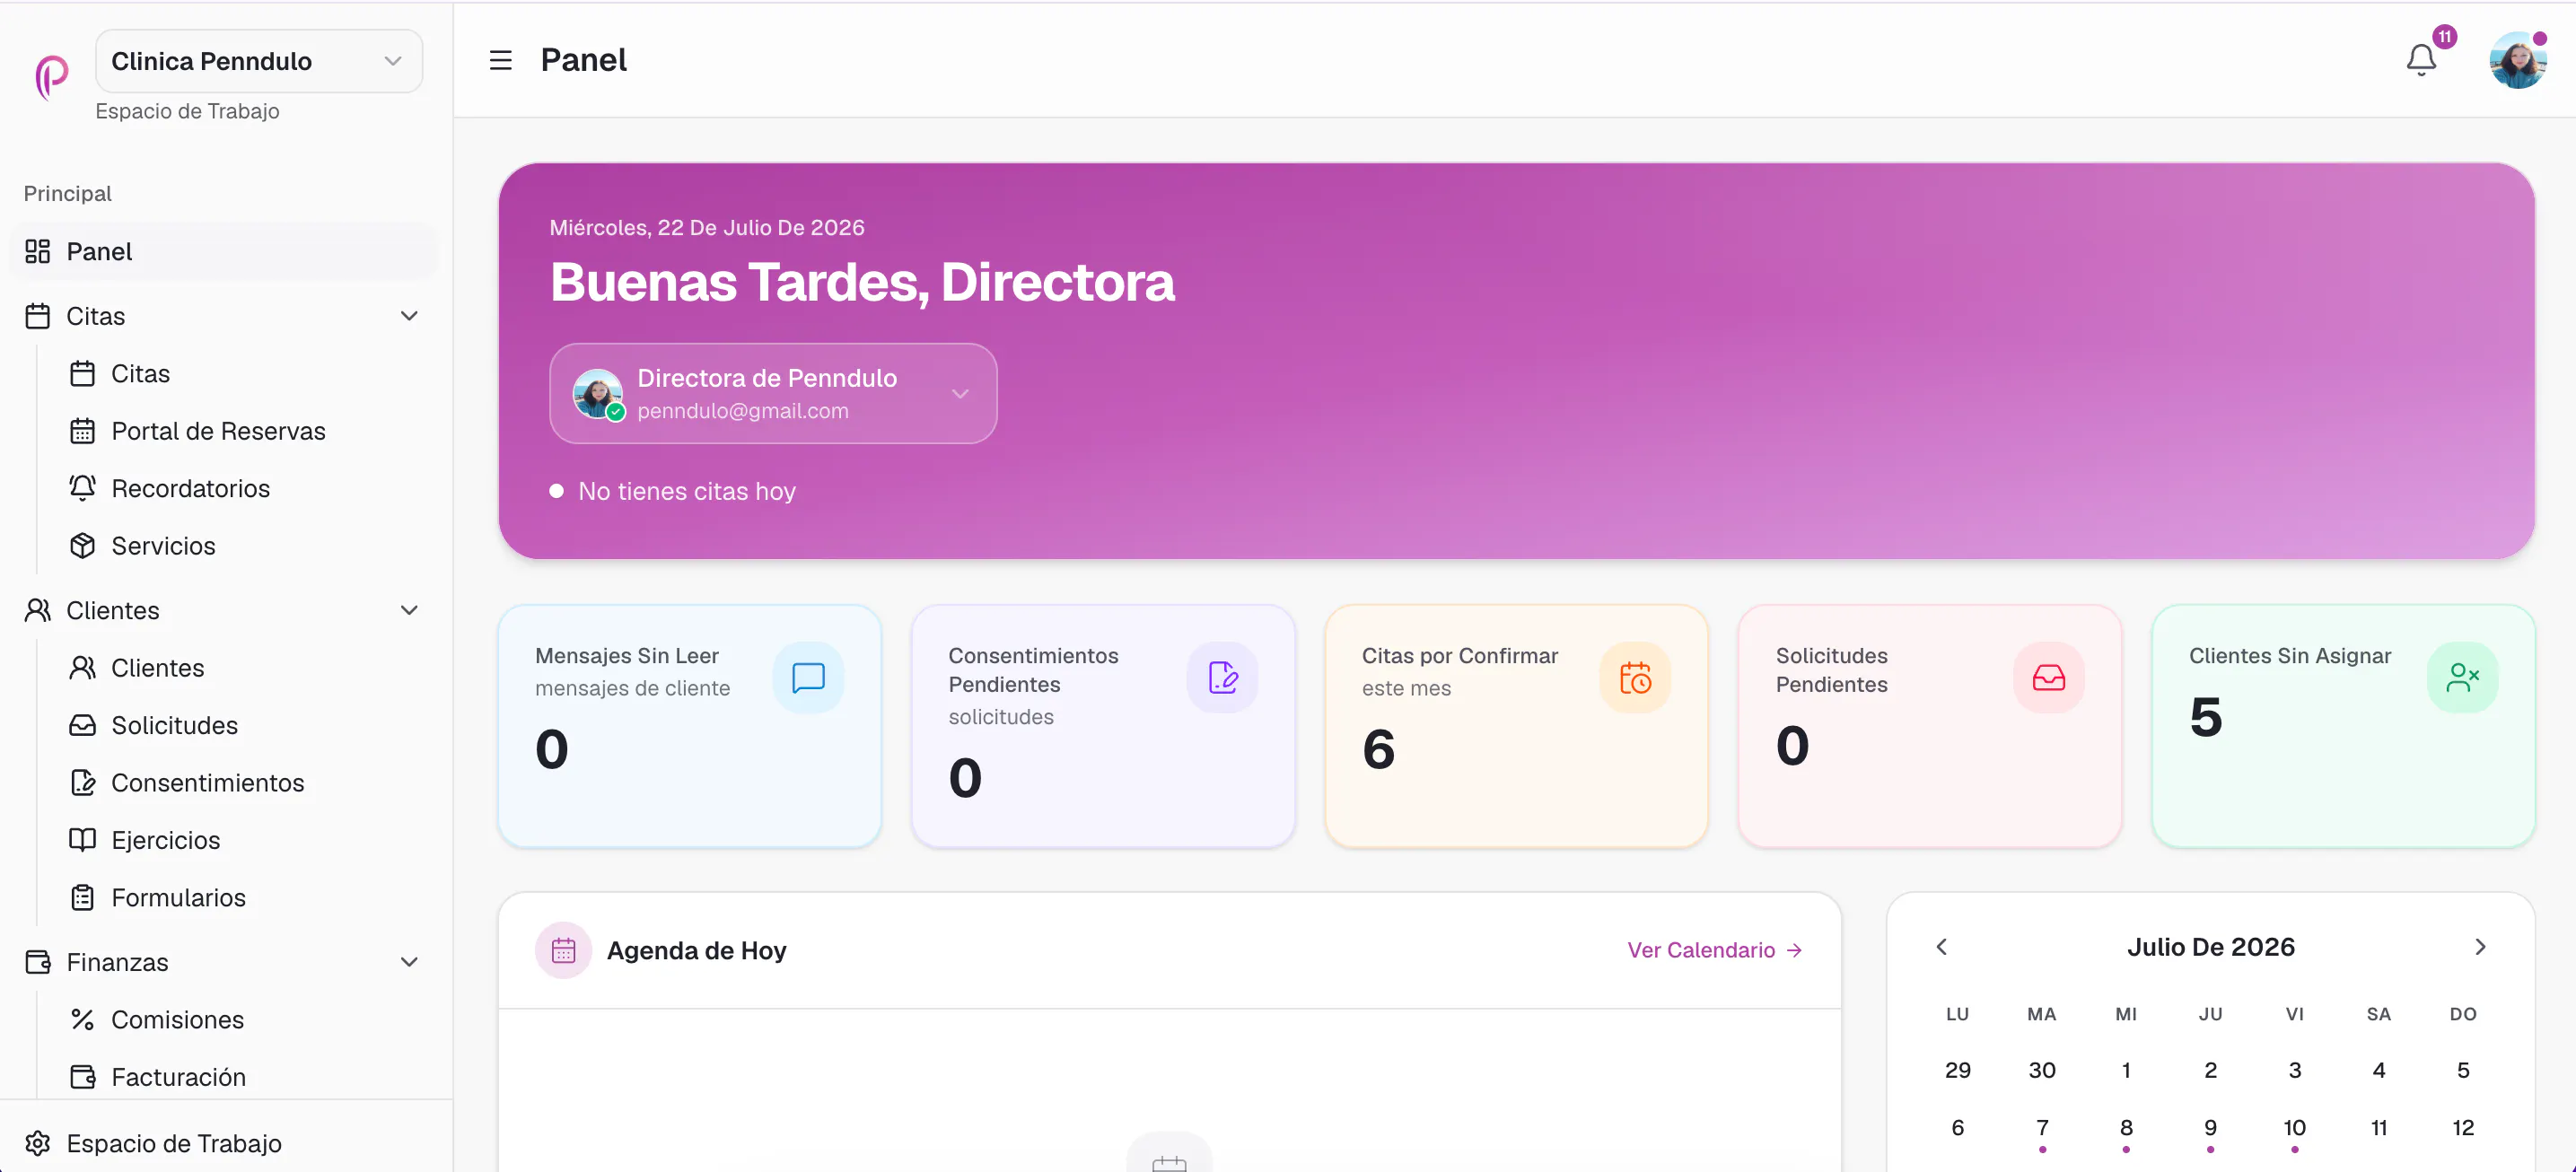Click the Citas por Confirmar calendar-clock icon
Screen dimensions: 2576x1172
(x=1635, y=677)
